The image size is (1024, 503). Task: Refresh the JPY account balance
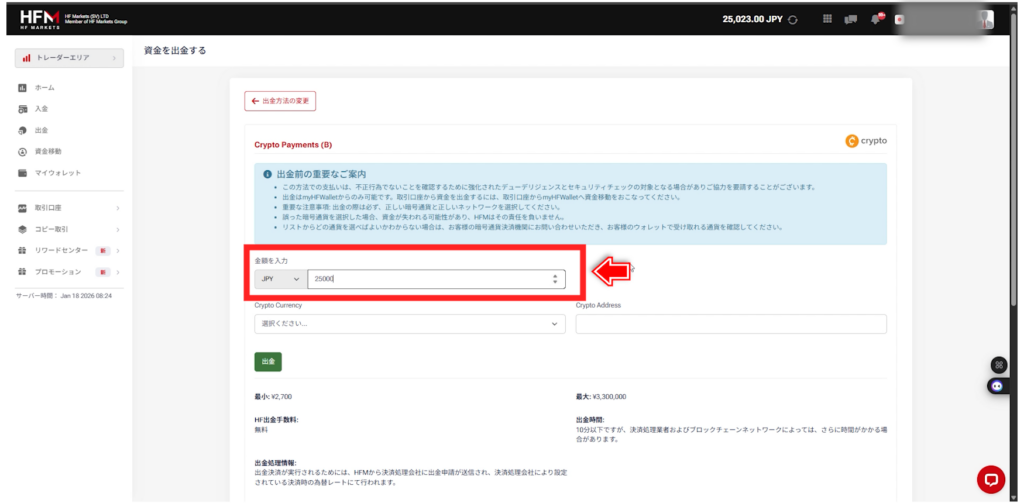pos(793,19)
